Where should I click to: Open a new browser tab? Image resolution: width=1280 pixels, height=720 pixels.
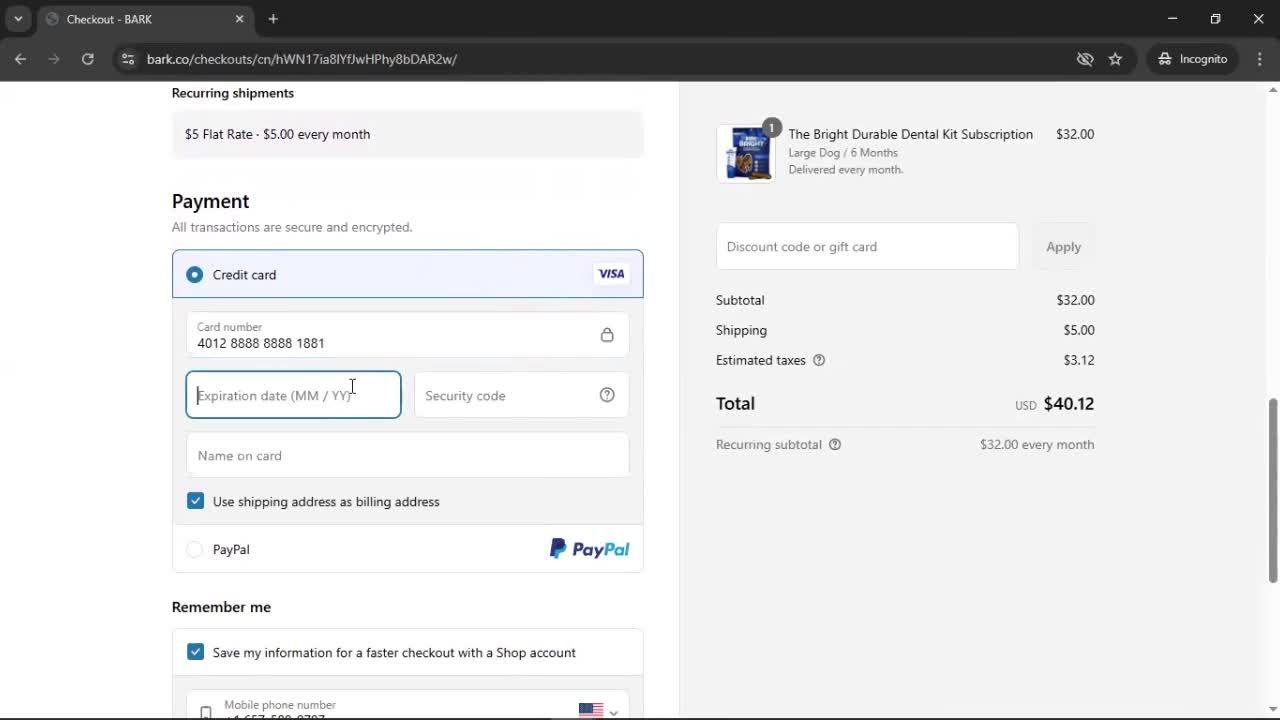pos(273,19)
